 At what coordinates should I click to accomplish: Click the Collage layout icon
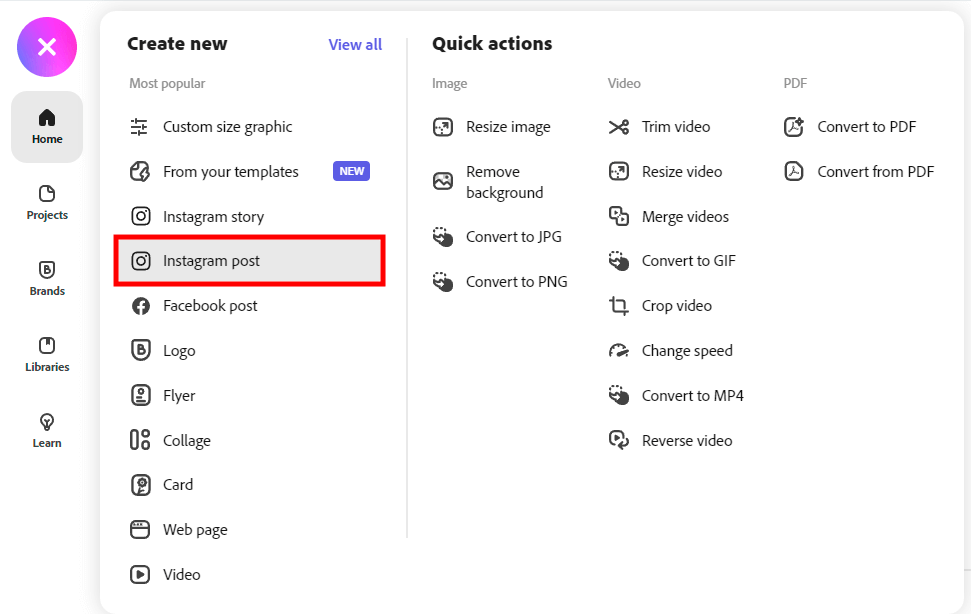141,441
